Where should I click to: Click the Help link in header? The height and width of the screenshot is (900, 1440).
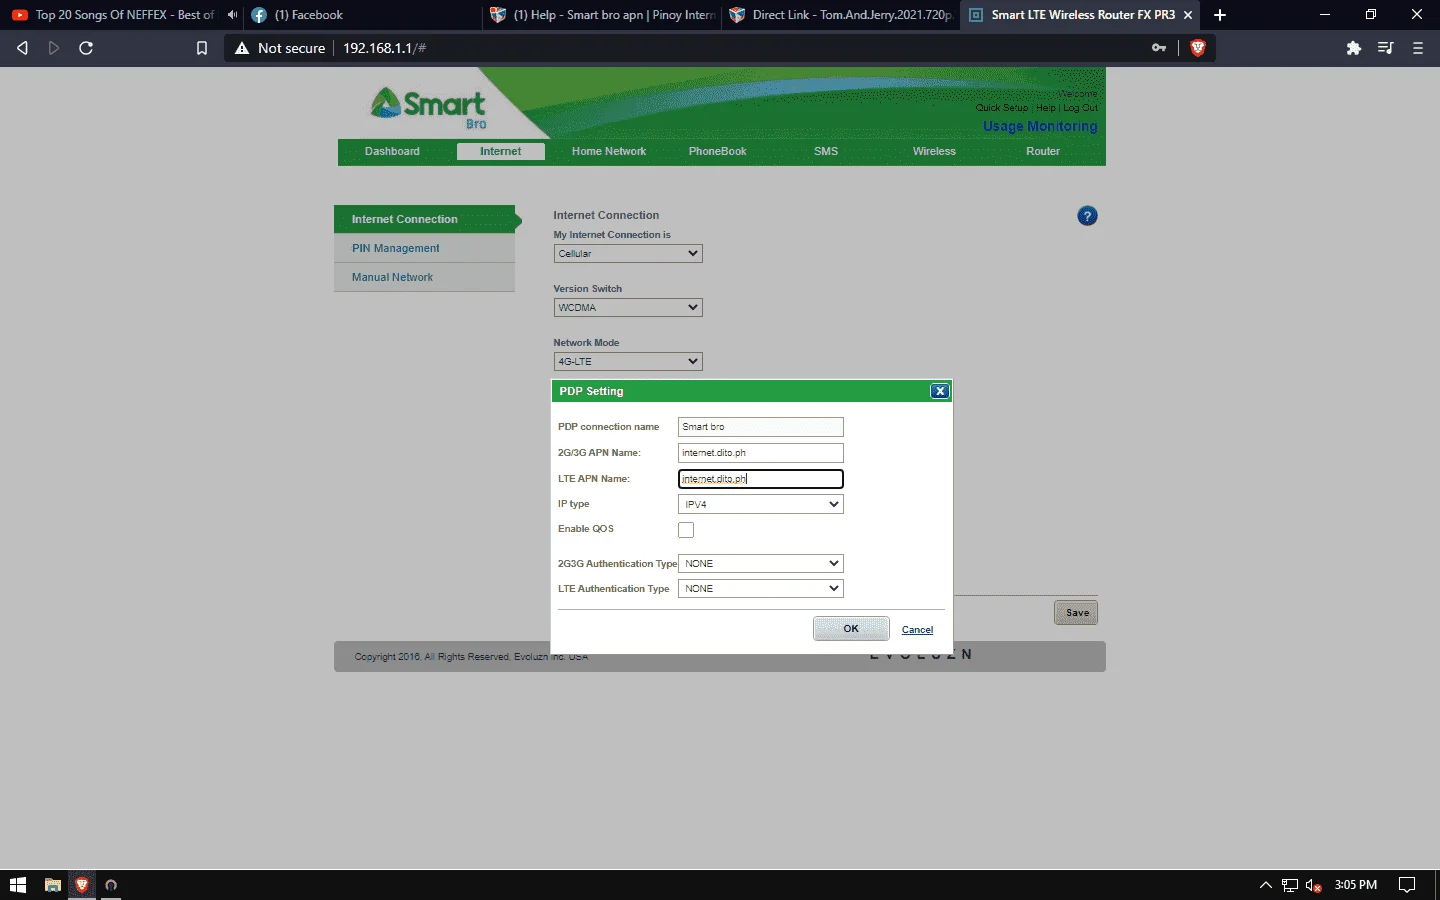tap(1046, 108)
